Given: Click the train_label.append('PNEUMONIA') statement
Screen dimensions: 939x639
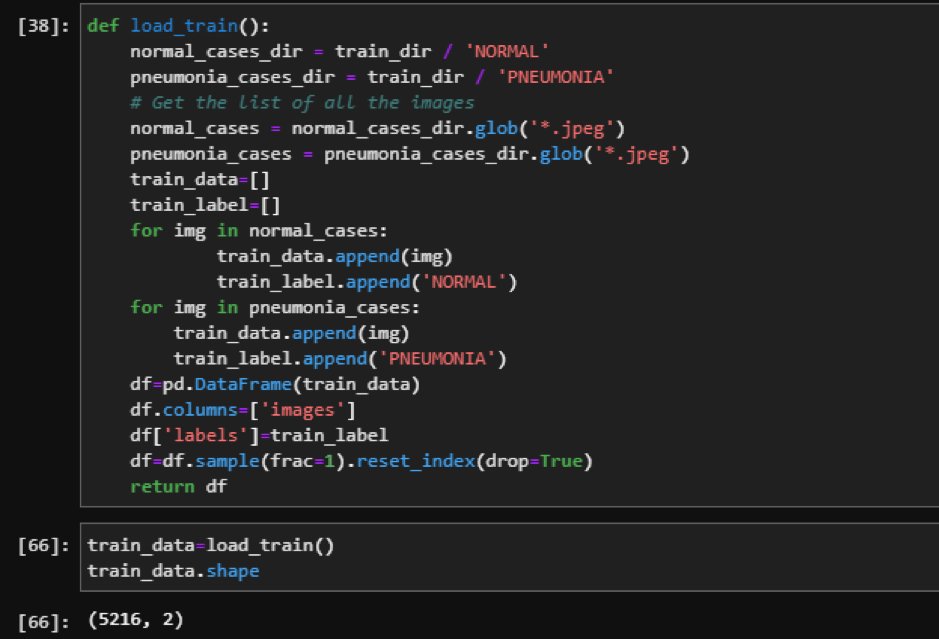Looking at the screenshot, I should 340,359.
